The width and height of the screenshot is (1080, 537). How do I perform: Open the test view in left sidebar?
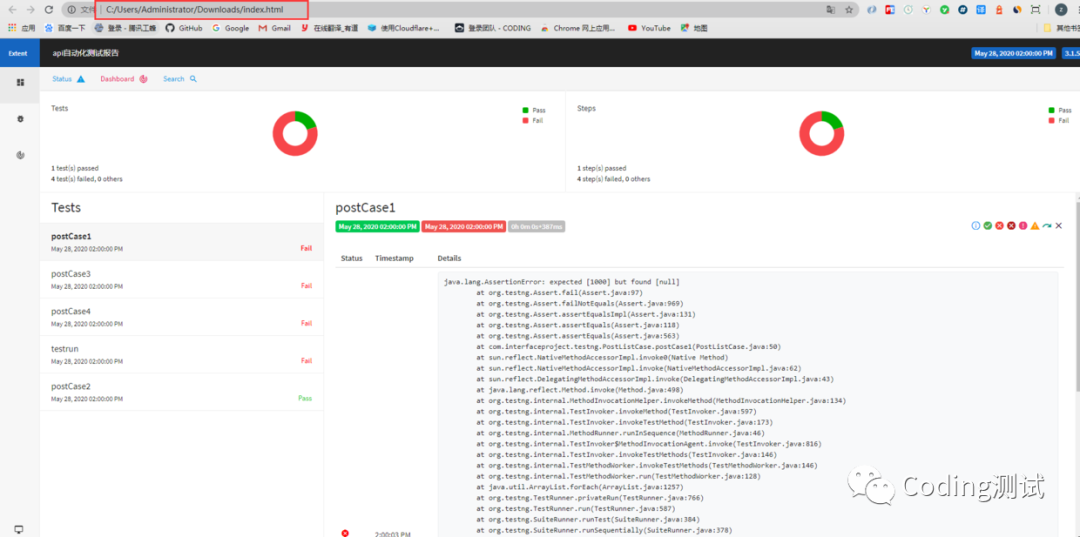20,83
